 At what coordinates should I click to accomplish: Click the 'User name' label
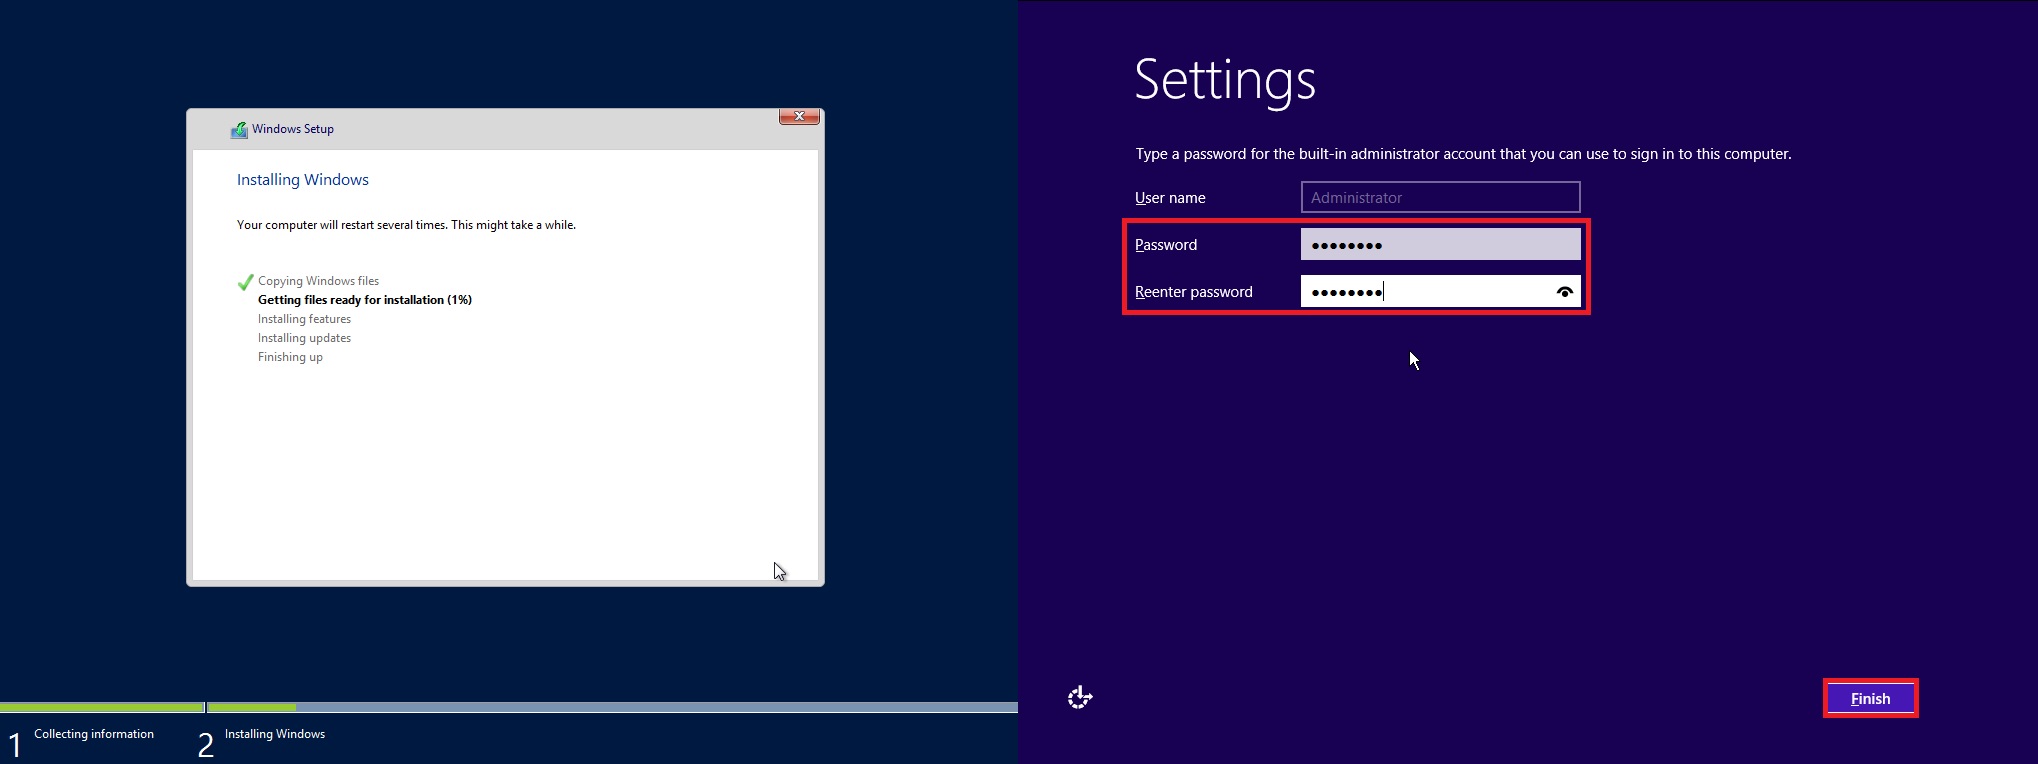click(1170, 198)
